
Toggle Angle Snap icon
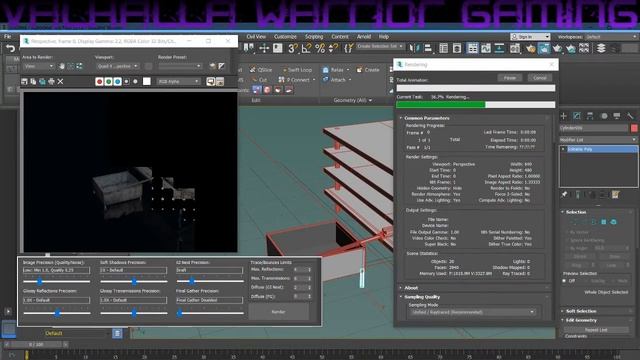point(306,49)
